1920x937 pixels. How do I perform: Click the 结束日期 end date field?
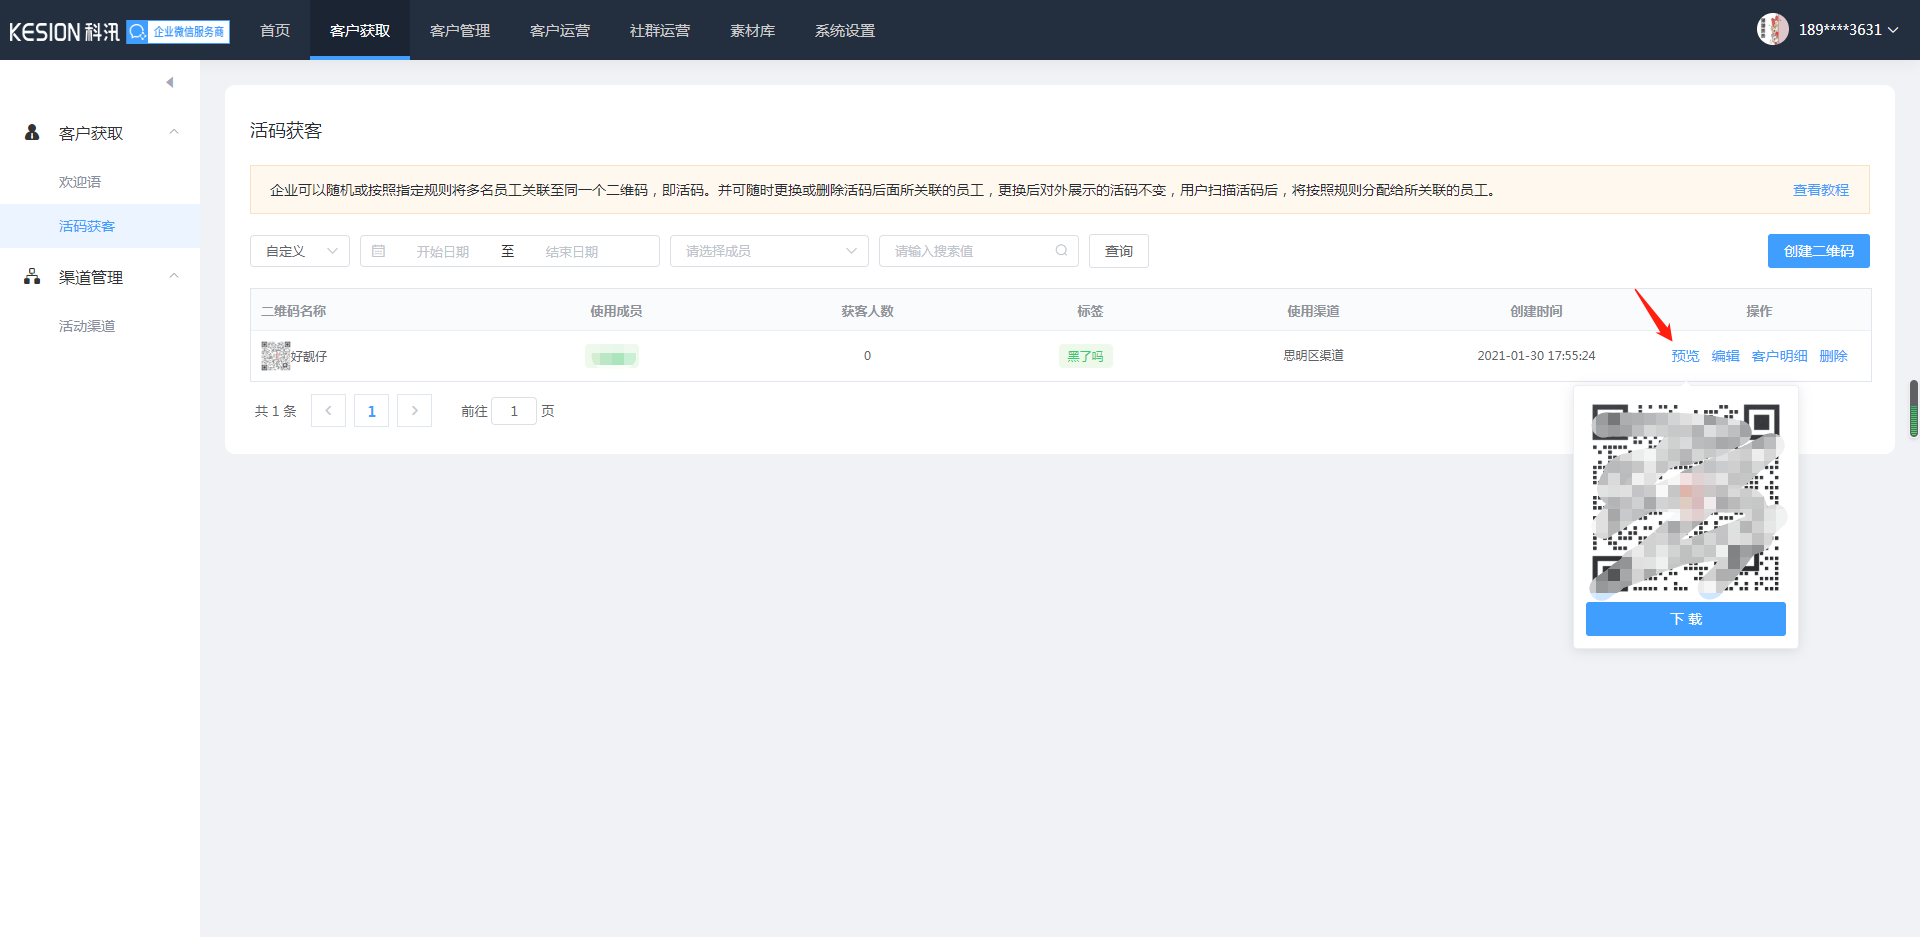click(x=572, y=252)
